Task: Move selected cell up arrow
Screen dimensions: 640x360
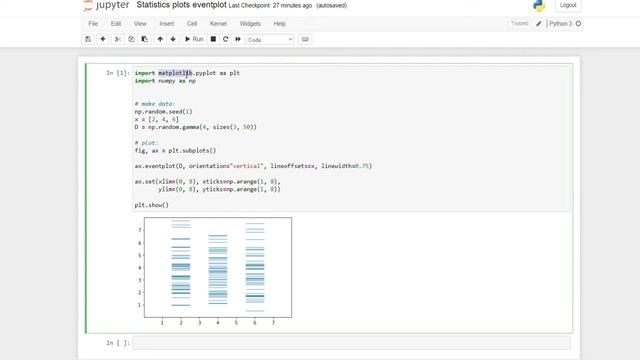Action: pyautogui.click(x=160, y=39)
